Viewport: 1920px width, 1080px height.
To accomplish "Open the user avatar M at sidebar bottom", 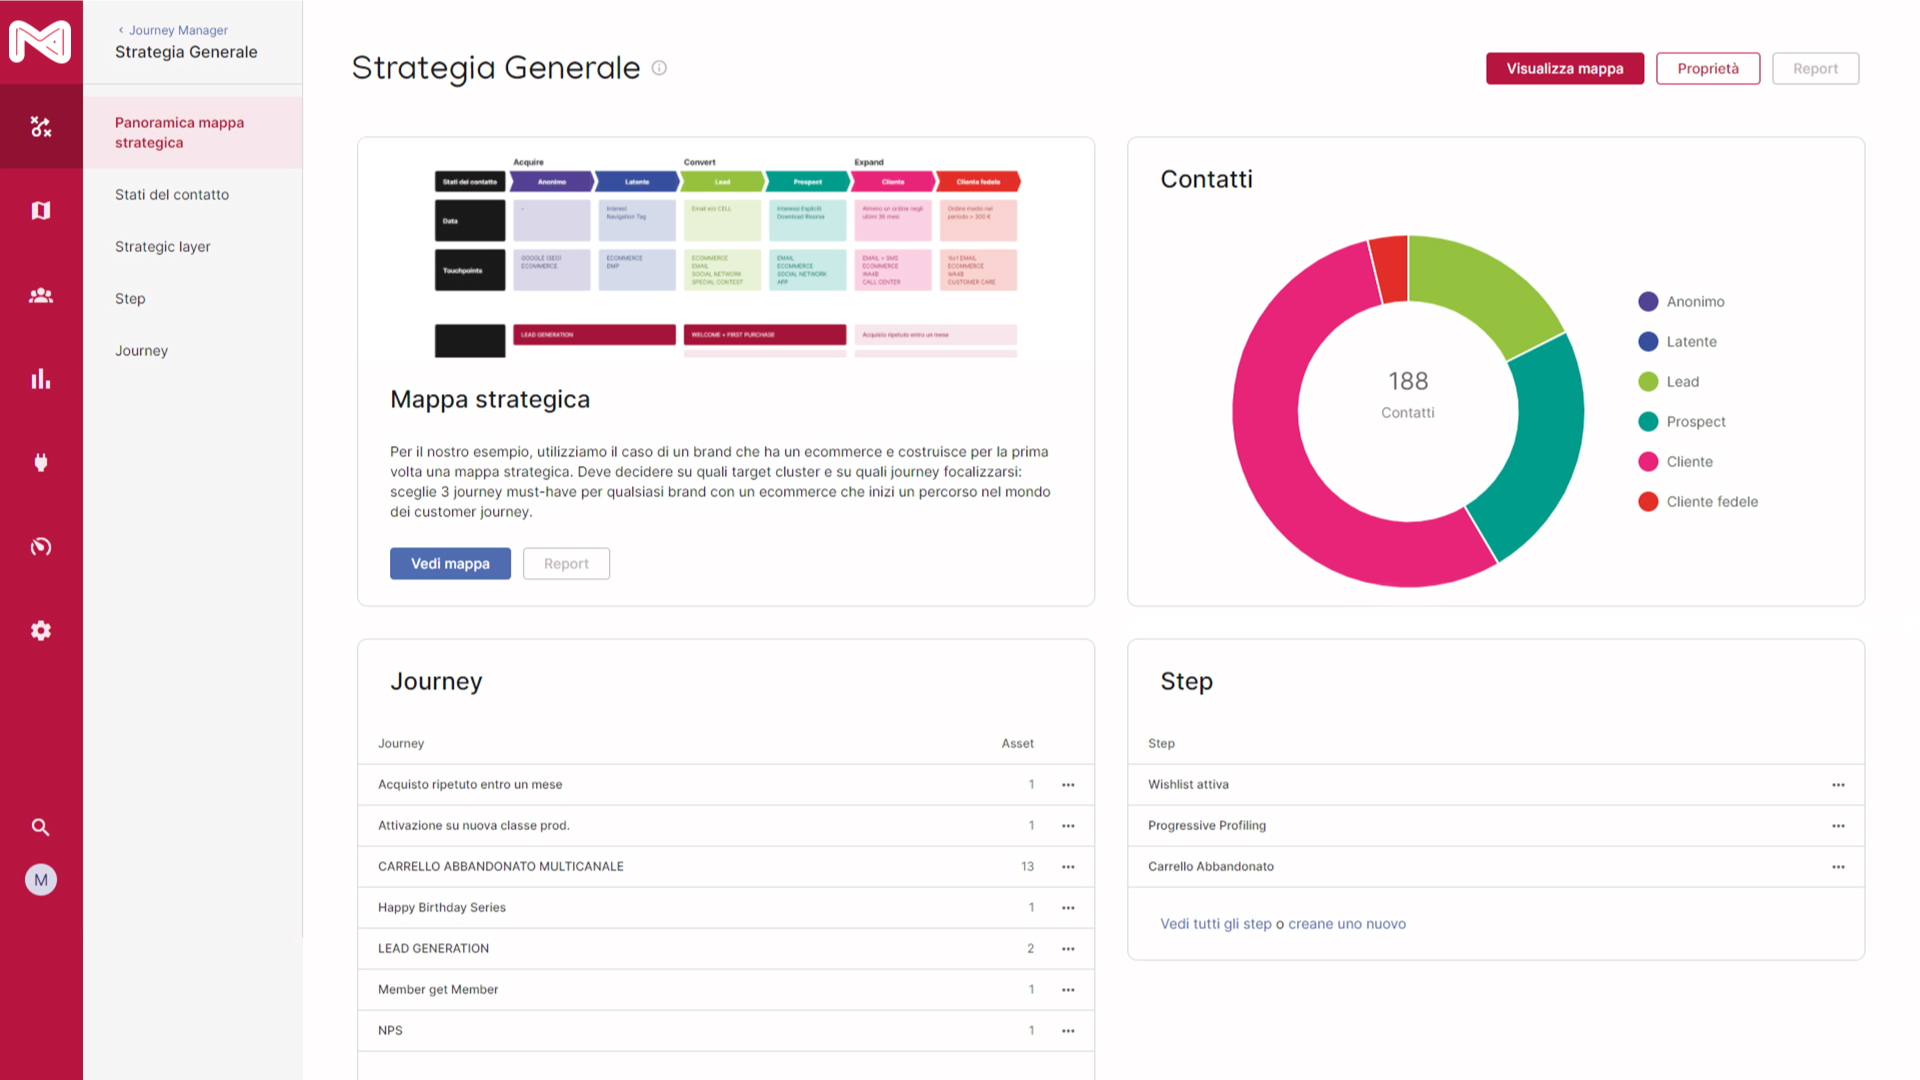I will click(x=41, y=879).
